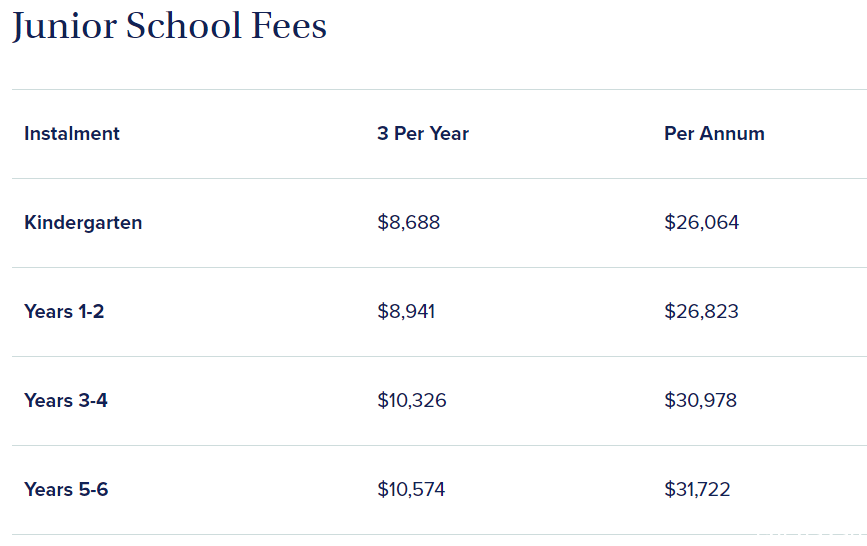The height and width of the screenshot is (546, 867).
Task: Click the $31,722 per annum value
Action: [697, 490]
